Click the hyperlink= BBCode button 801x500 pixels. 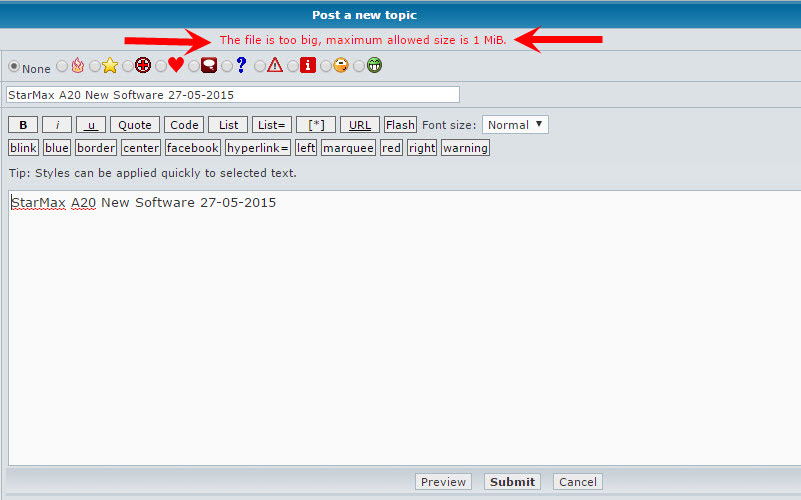[258, 148]
